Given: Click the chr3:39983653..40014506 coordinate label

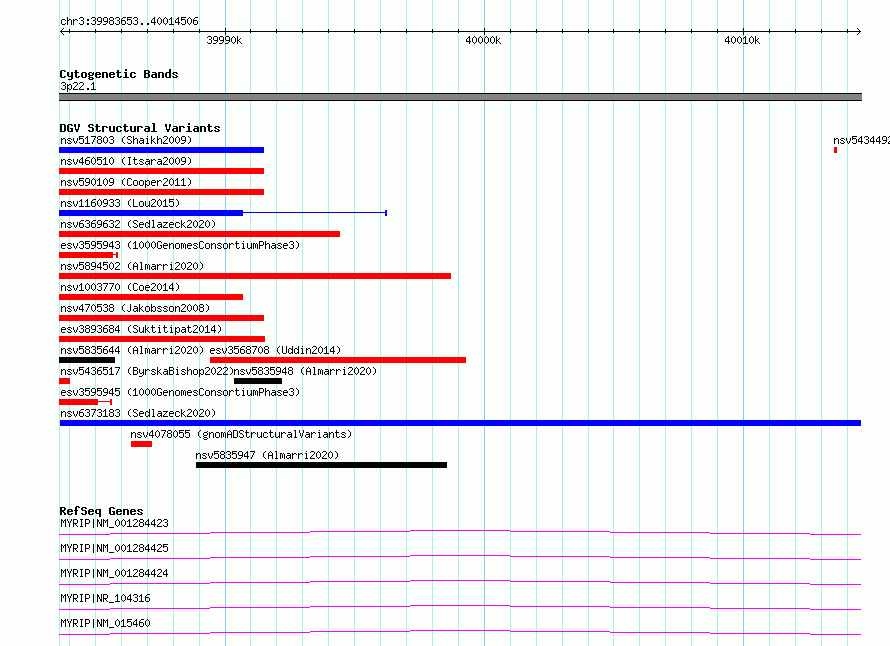Looking at the screenshot, I should 129,21.
